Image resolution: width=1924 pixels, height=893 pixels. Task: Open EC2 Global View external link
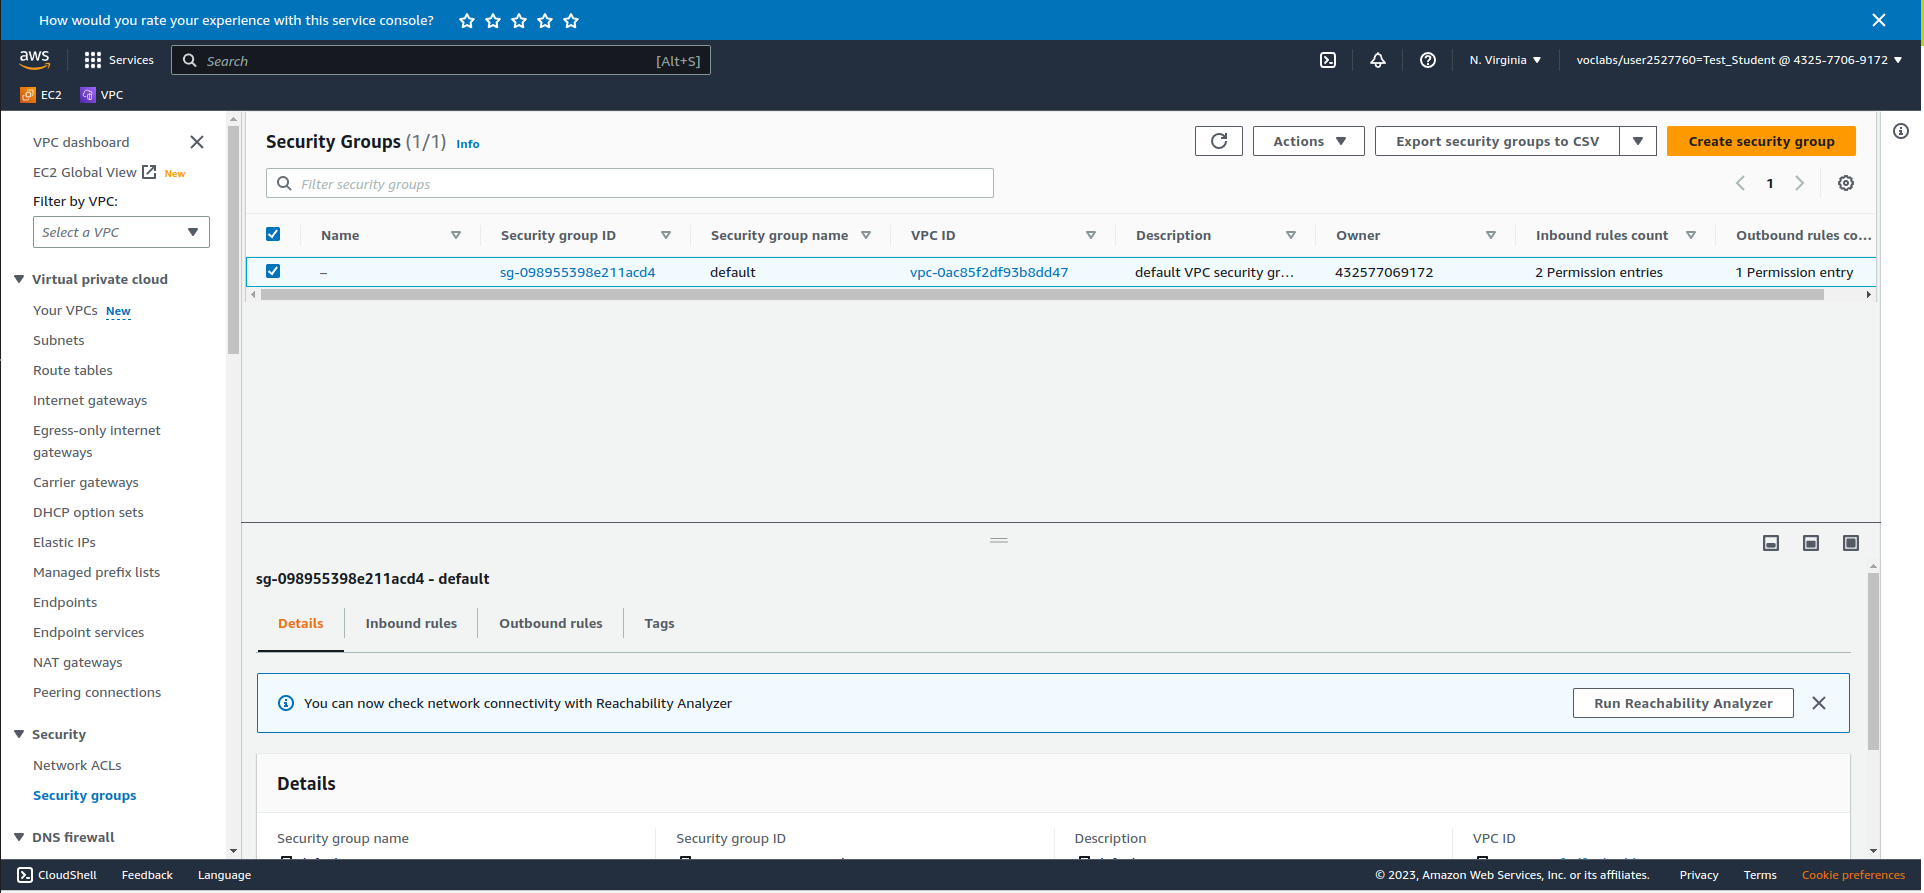pyautogui.click(x=94, y=172)
